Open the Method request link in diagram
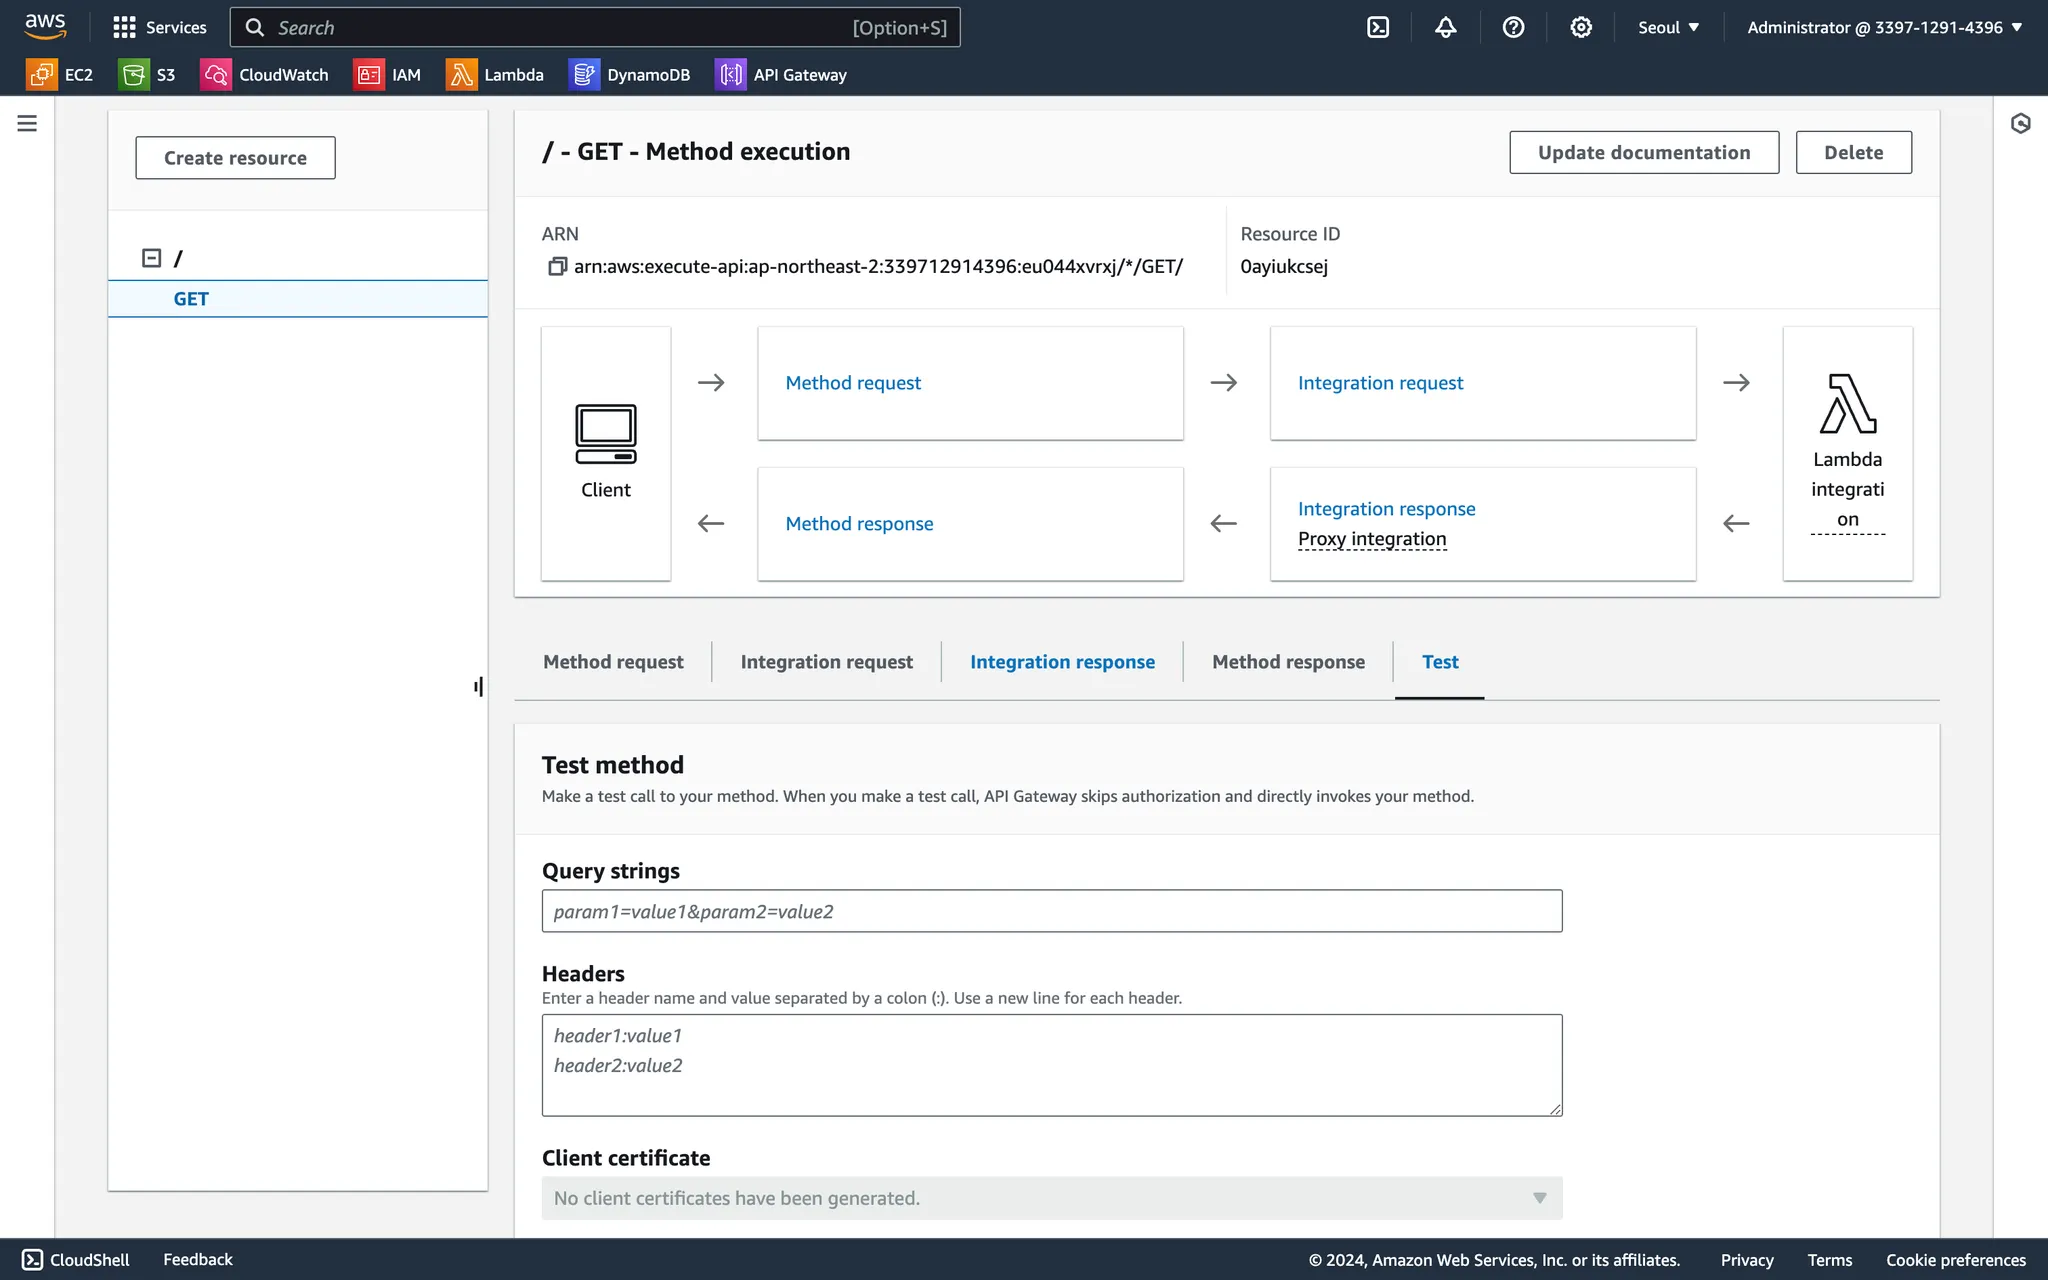The image size is (2048, 1280). coord(853,383)
